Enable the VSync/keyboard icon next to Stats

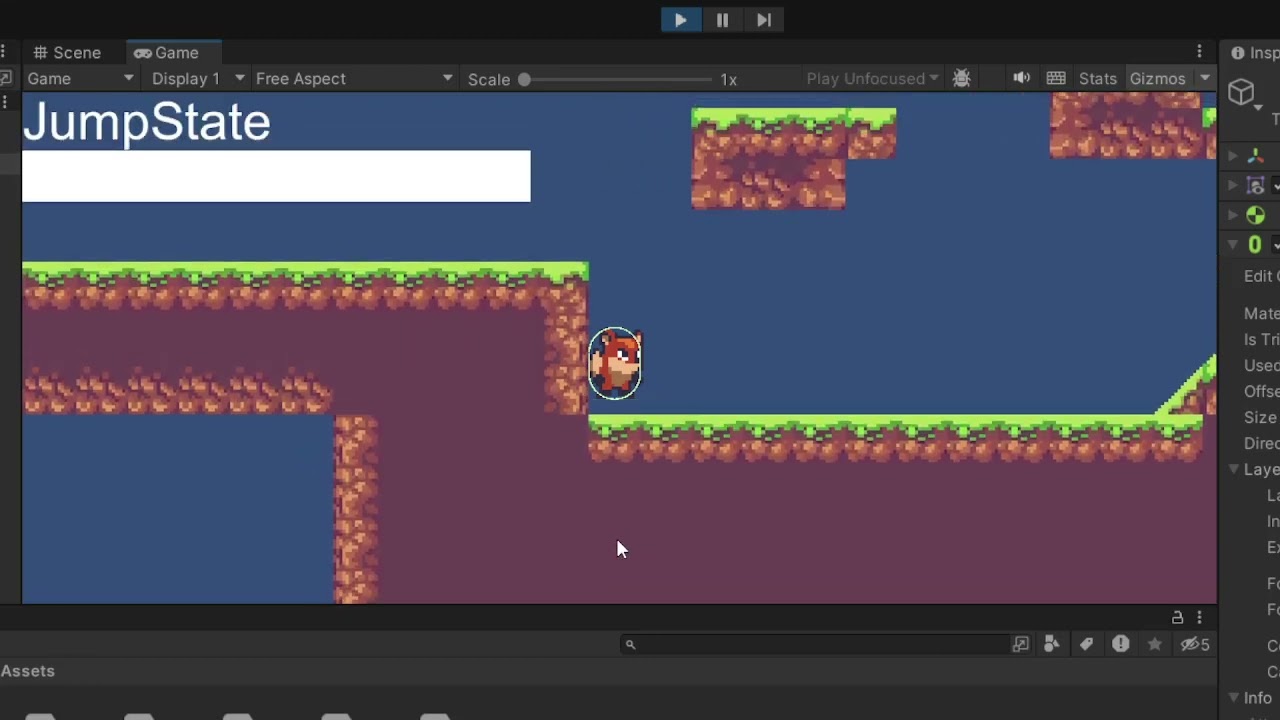pyautogui.click(x=1056, y=78)
